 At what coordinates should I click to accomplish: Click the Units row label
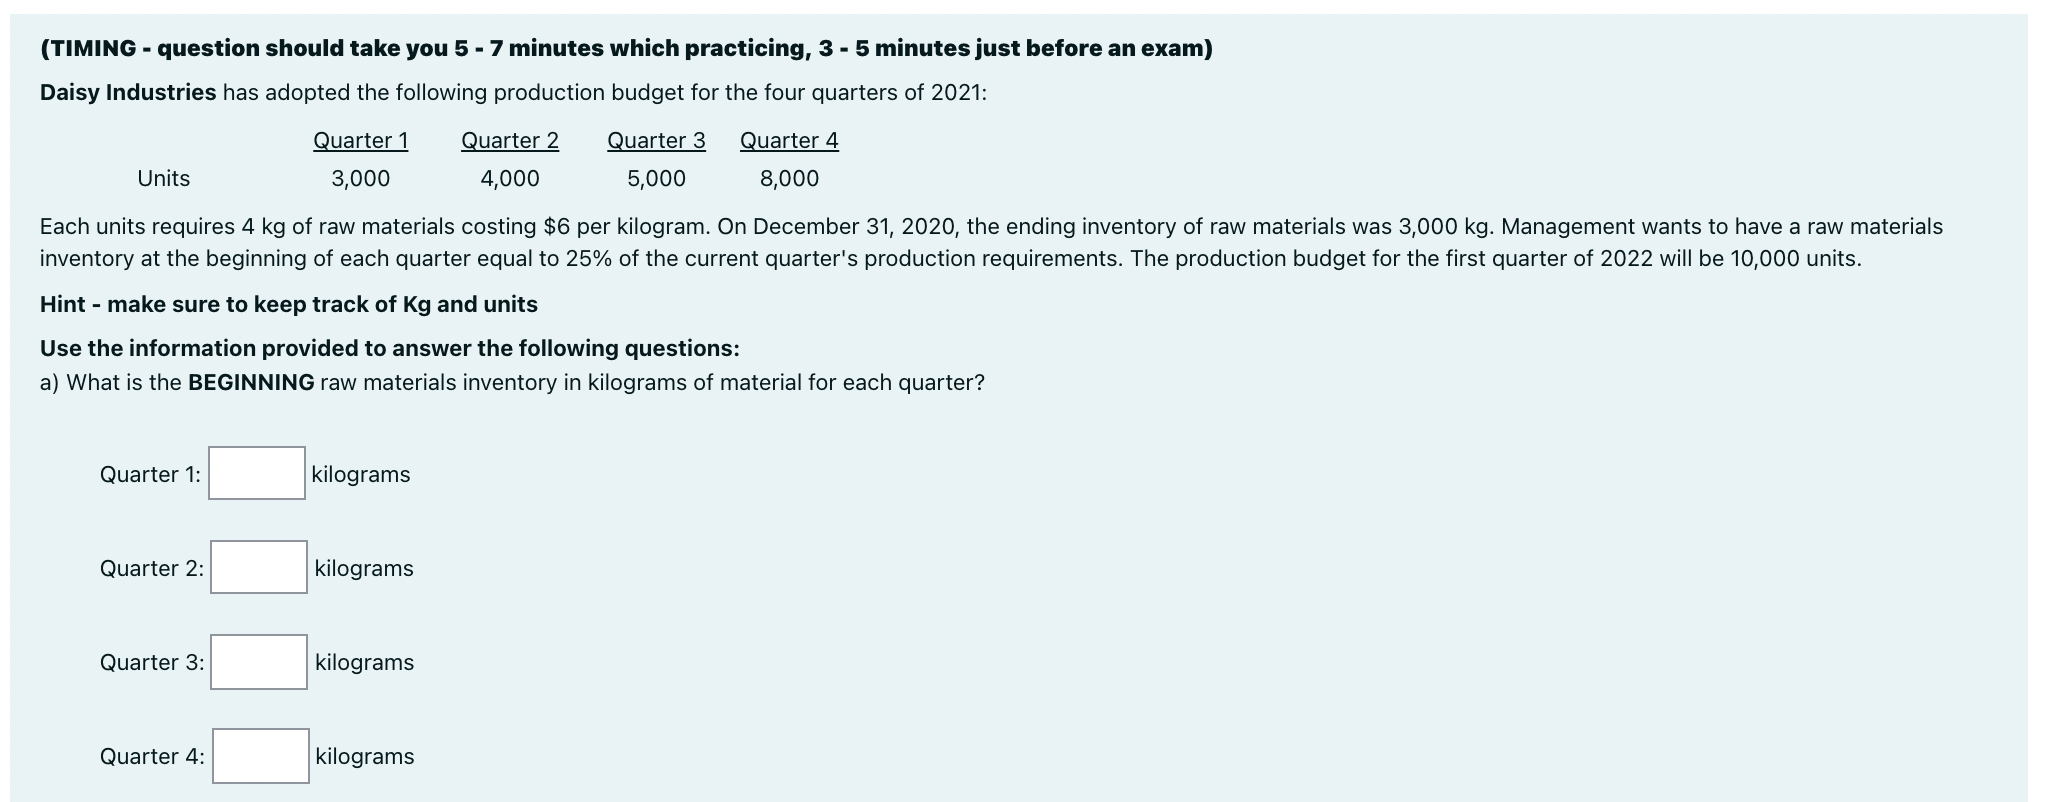click(x=163, y=178)
